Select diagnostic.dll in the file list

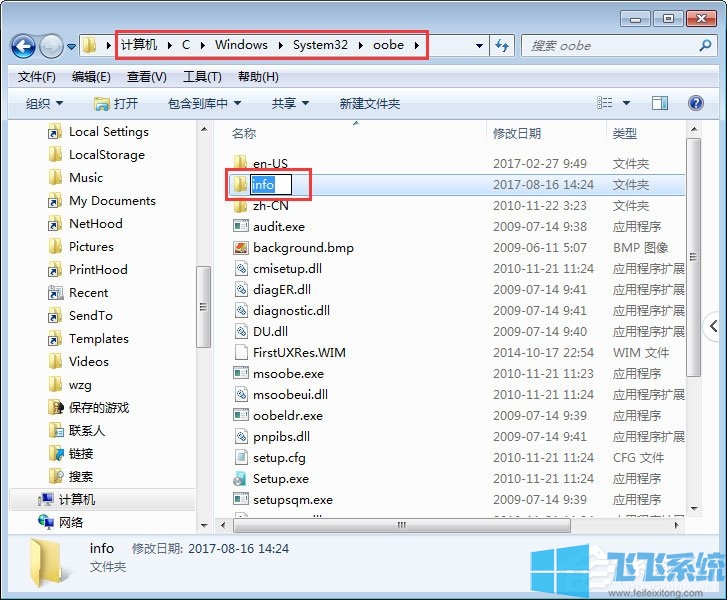292,311
